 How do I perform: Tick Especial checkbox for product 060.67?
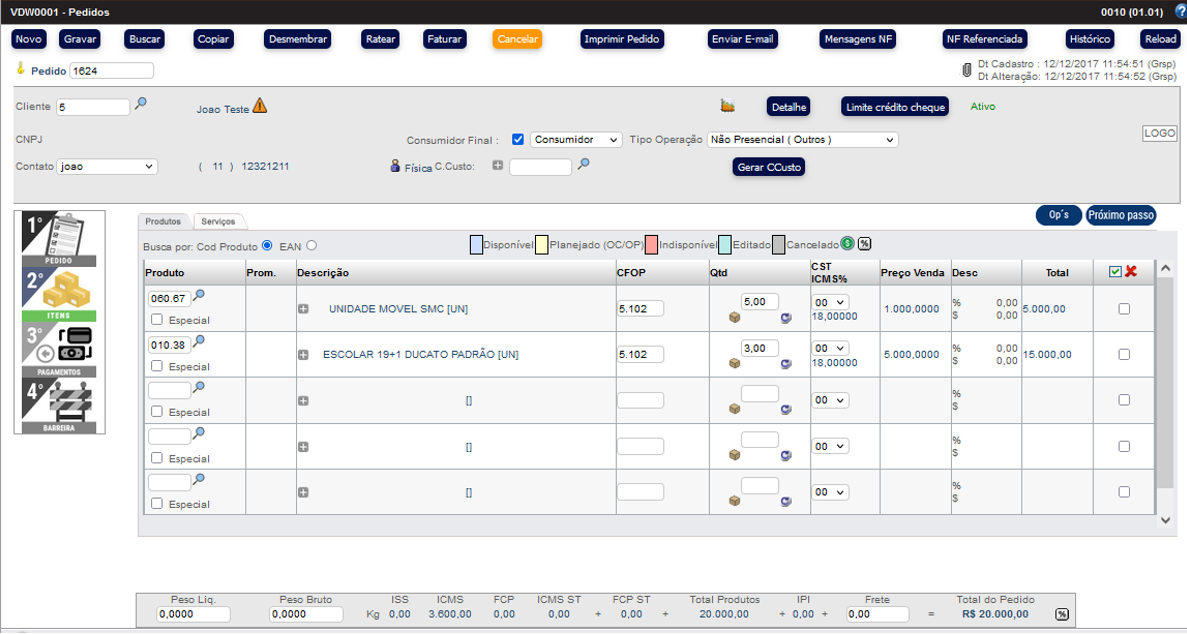(157, 320)
